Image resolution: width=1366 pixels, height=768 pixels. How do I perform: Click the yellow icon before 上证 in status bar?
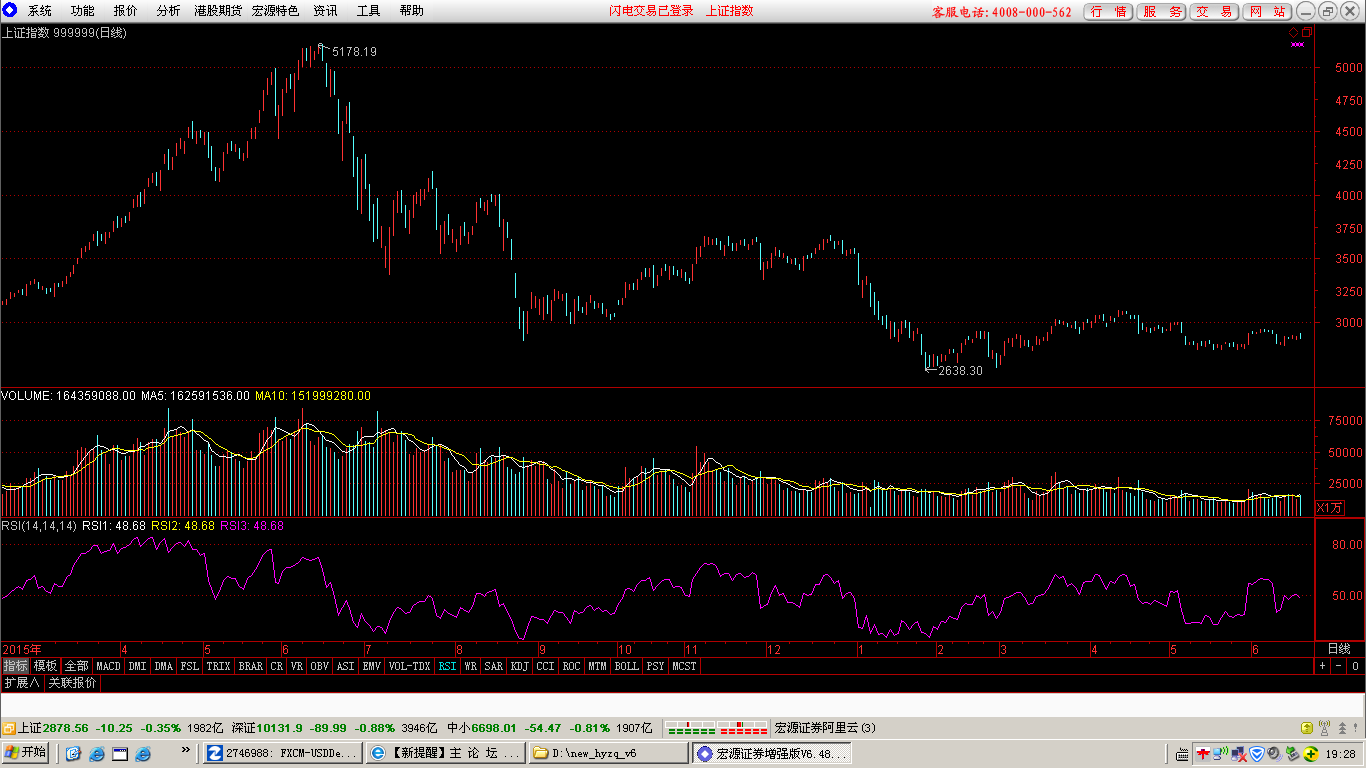click(8, 728)
